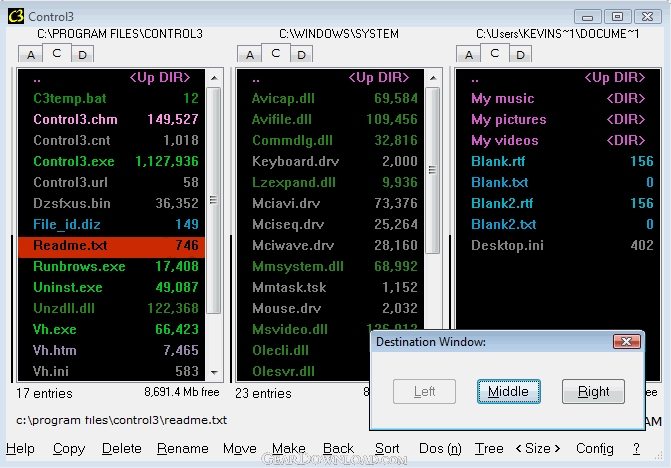The height and width of the screenshot is (468, 671).
Task: Click the left pane scroll down arrow
Action: [x=214, y=372]
